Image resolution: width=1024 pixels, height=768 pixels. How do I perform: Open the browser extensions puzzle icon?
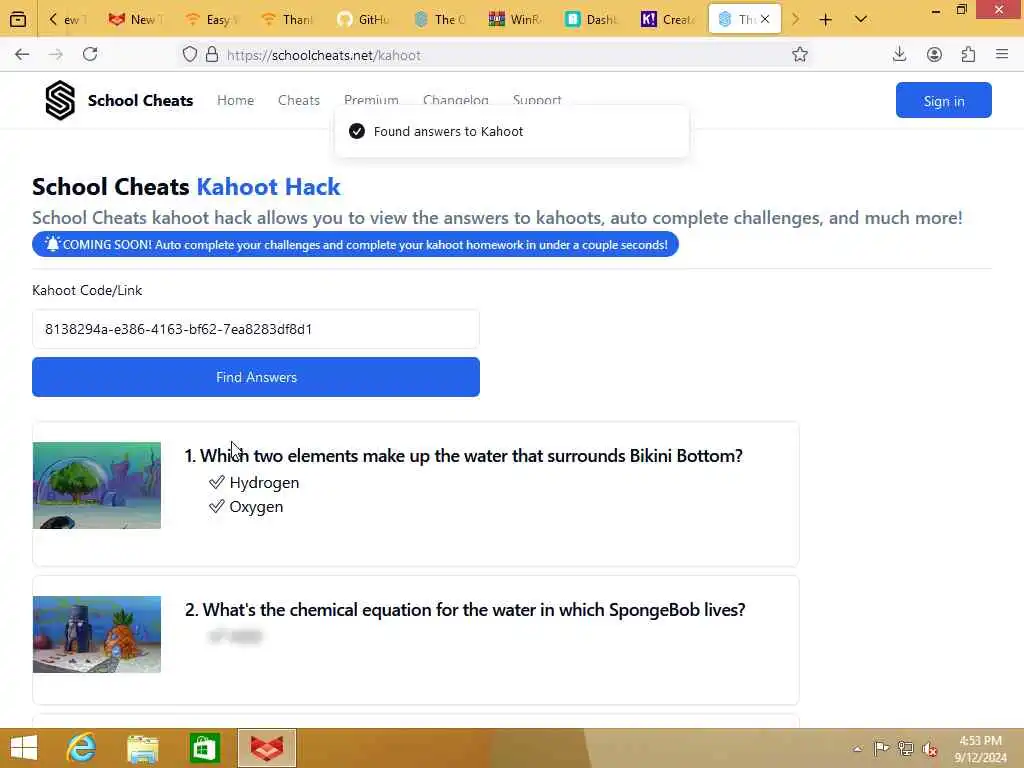pos(968,55)
